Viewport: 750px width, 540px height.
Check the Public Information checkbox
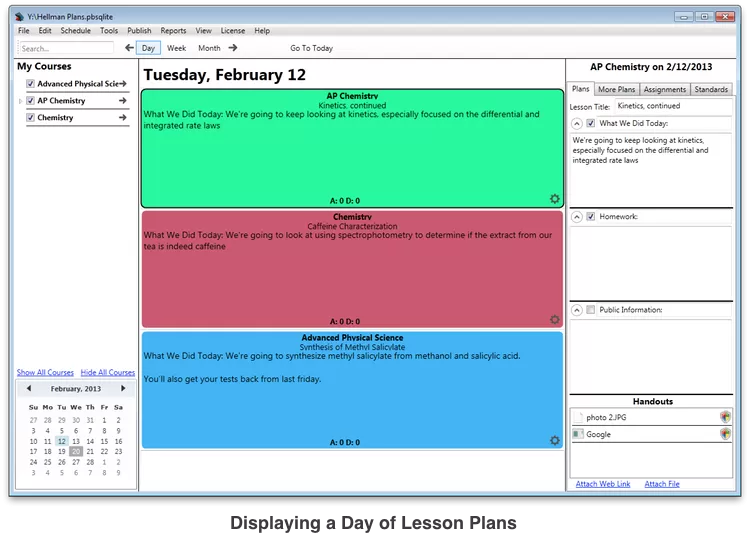click(x=591, y=310)
